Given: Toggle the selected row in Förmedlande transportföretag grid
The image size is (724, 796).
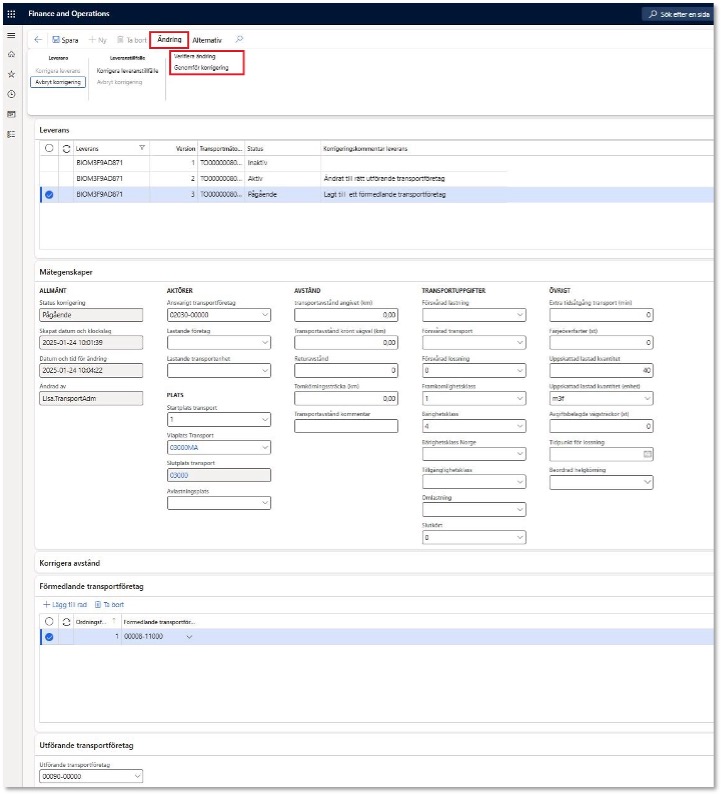Looking at the screenshot, I should click(x=49, y=637).
